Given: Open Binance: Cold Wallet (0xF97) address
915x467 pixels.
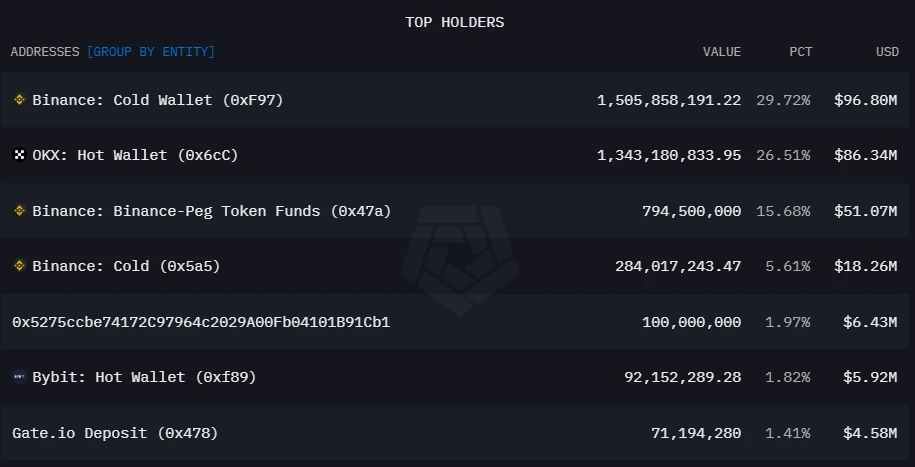Looking at the screenshot, I should tap(157, 100).
